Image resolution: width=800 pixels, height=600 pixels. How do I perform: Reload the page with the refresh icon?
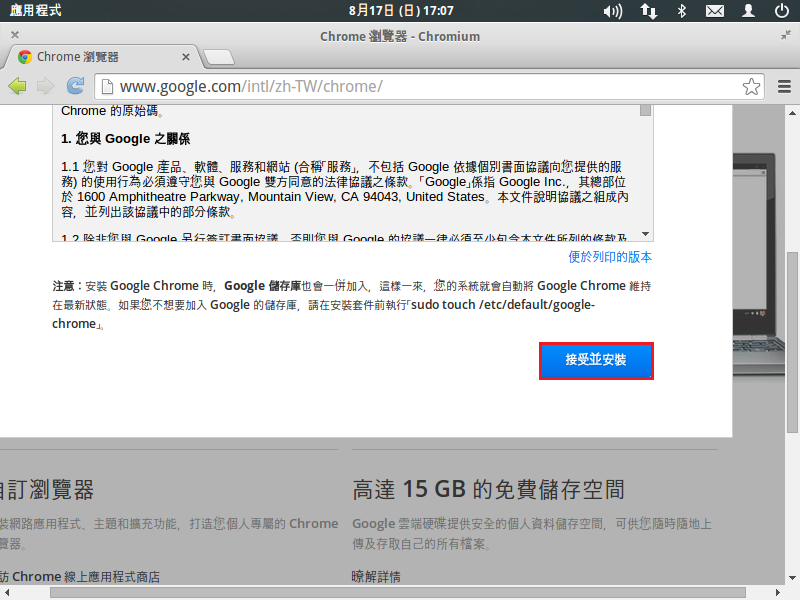[76, 86]
